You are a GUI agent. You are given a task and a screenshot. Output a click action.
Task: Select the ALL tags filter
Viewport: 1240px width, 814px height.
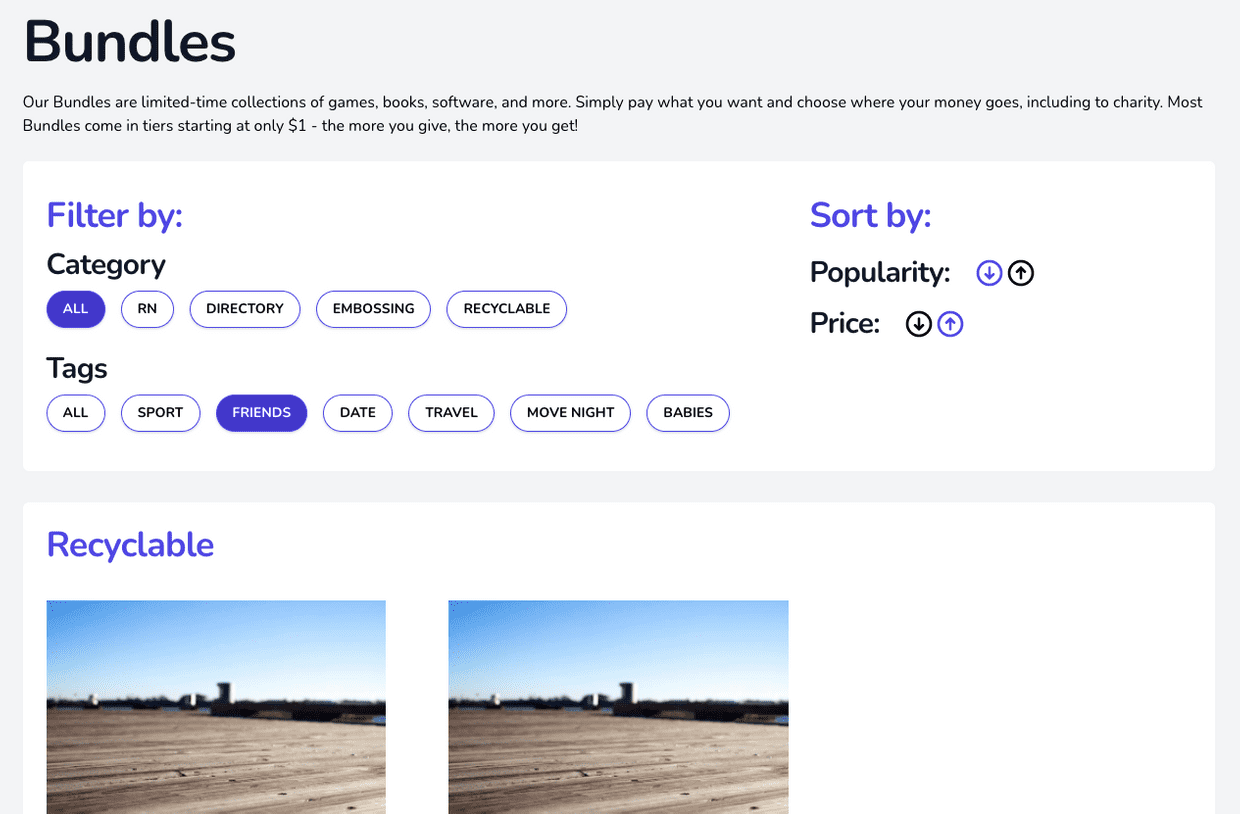point(76,413)
